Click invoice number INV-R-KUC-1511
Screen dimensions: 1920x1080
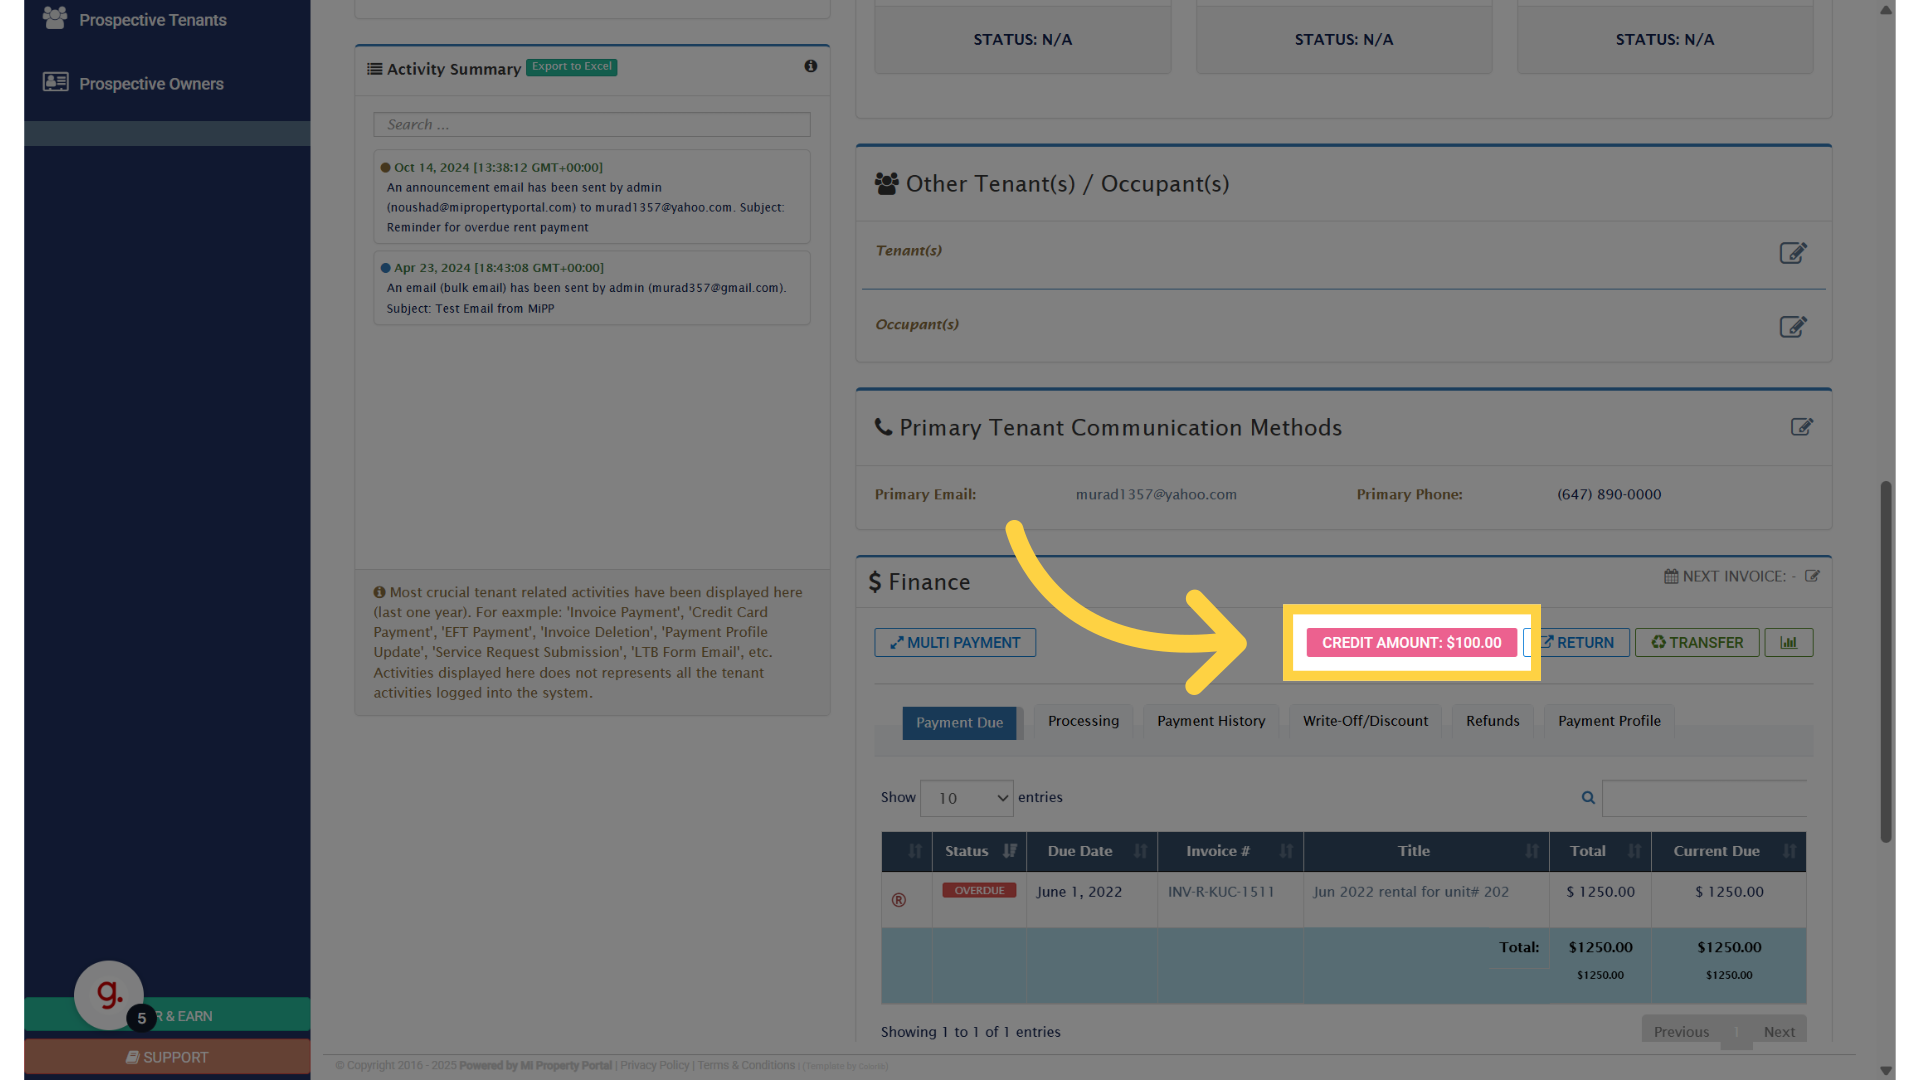pyautogui.click(x=1221, y=892)
